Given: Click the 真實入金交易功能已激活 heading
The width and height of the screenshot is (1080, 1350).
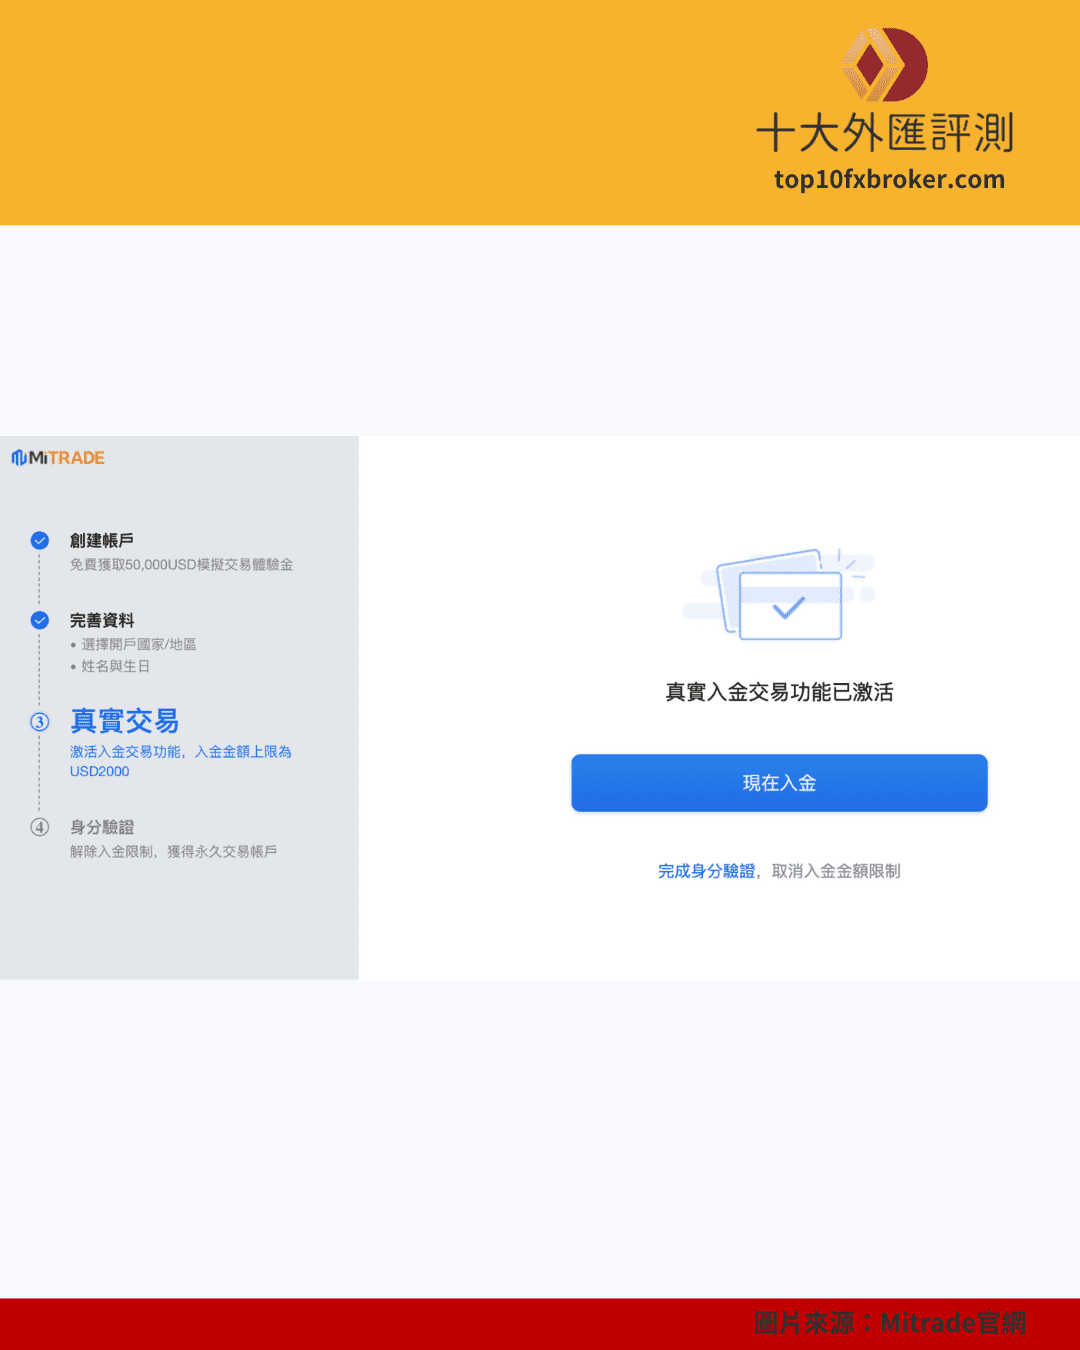Looking at the screenshot, I should tap(779, 692).
